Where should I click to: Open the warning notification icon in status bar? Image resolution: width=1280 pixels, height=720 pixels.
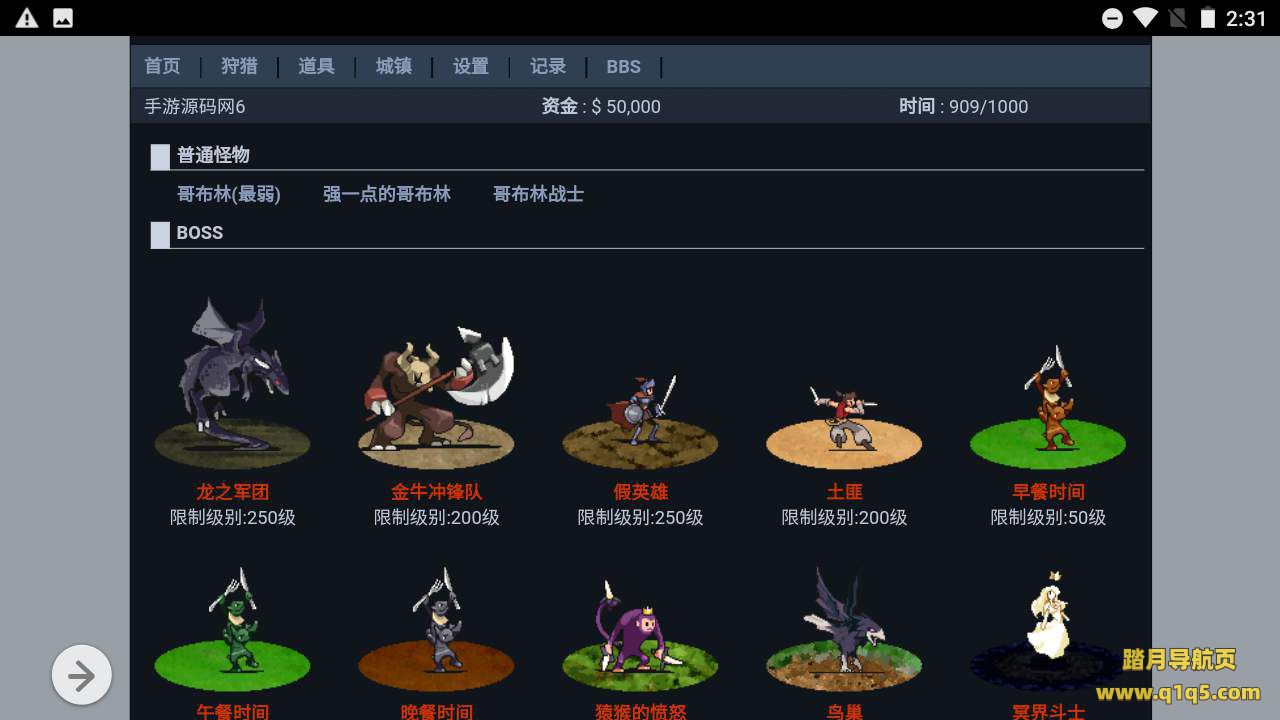point(27,18)
